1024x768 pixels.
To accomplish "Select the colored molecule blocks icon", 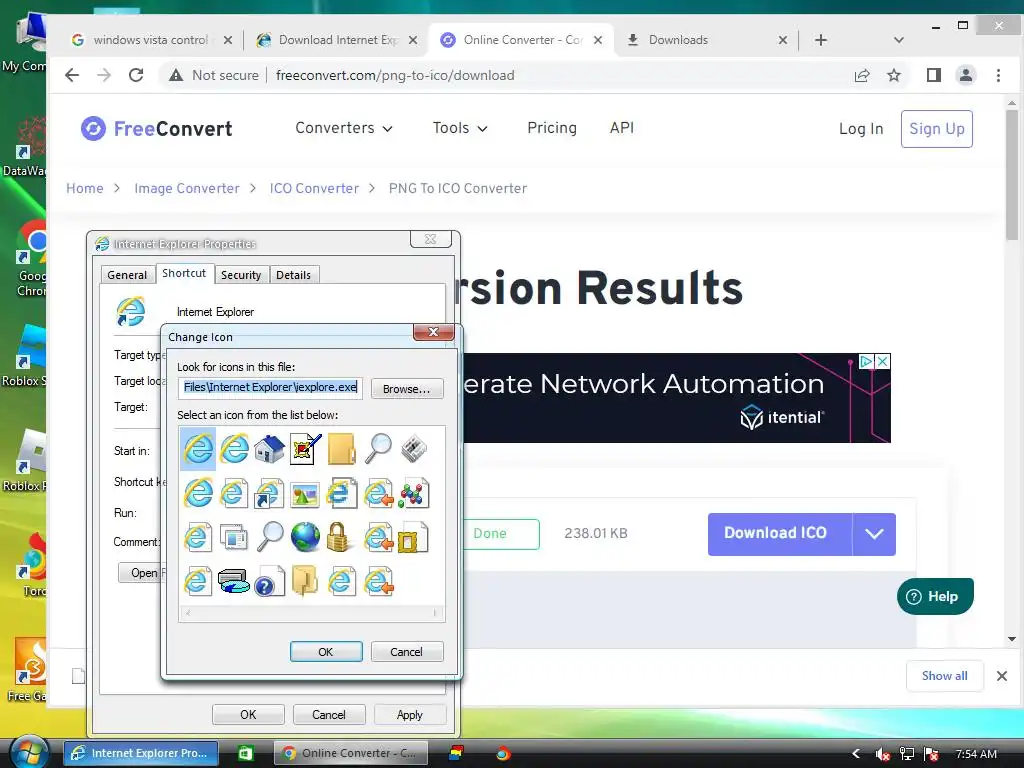I will [x=414, y=494].
